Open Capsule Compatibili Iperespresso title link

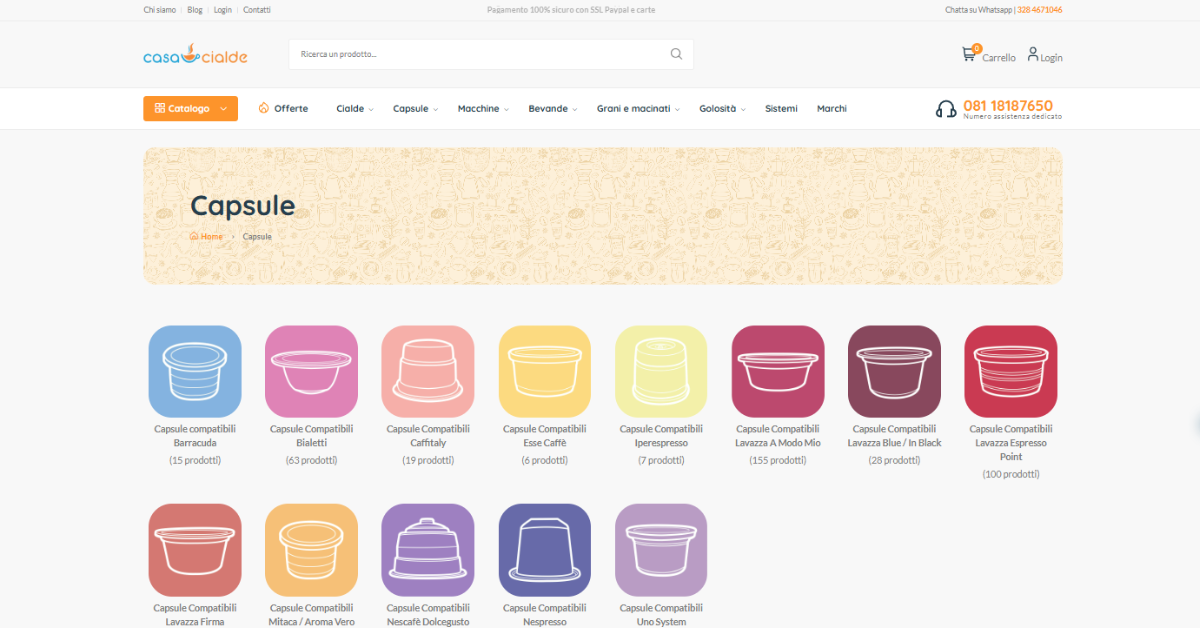[661, 436]
